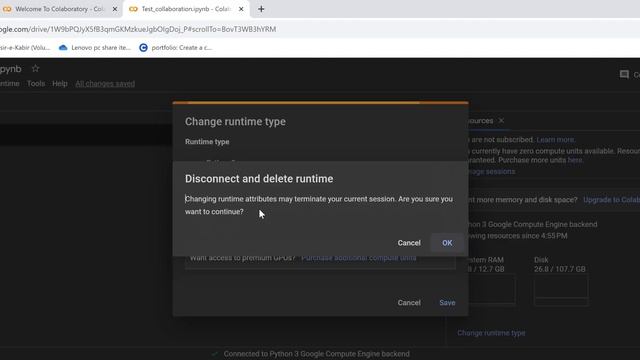
Task: Click Change runtime type link in Resources
Action: [x=491, y=333]
